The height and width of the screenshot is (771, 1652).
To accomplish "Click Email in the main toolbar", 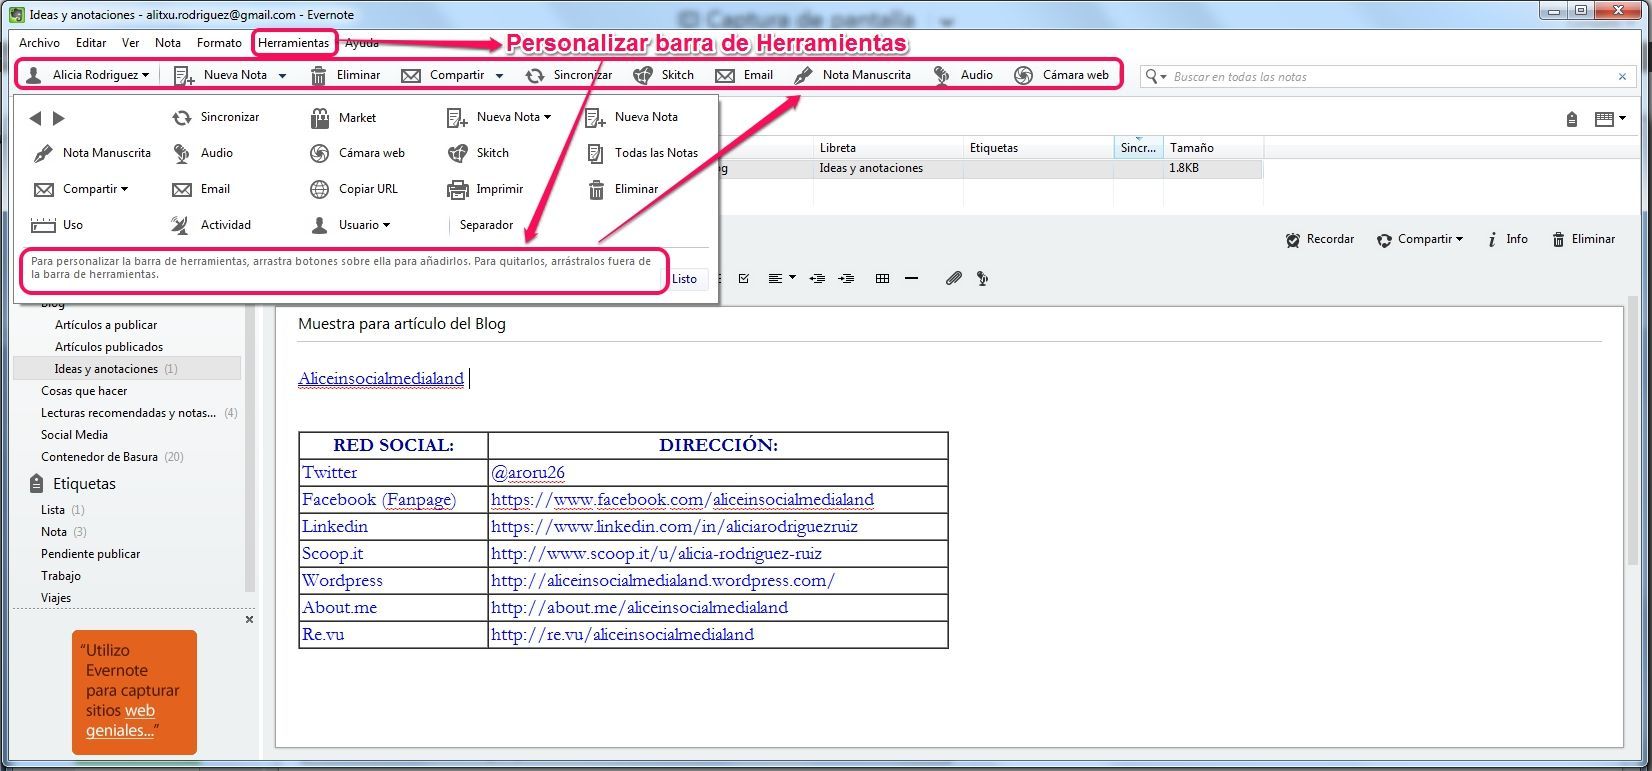I will coord(744,75).
